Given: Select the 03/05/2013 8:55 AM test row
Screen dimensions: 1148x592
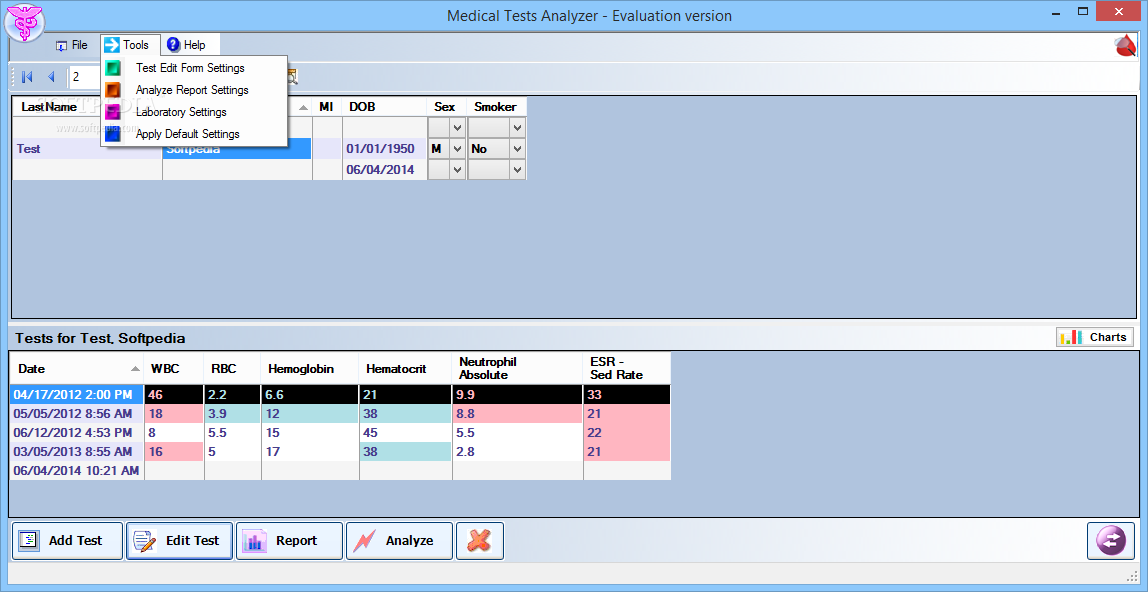Looking at the screenshot, I should click(340, 452).
